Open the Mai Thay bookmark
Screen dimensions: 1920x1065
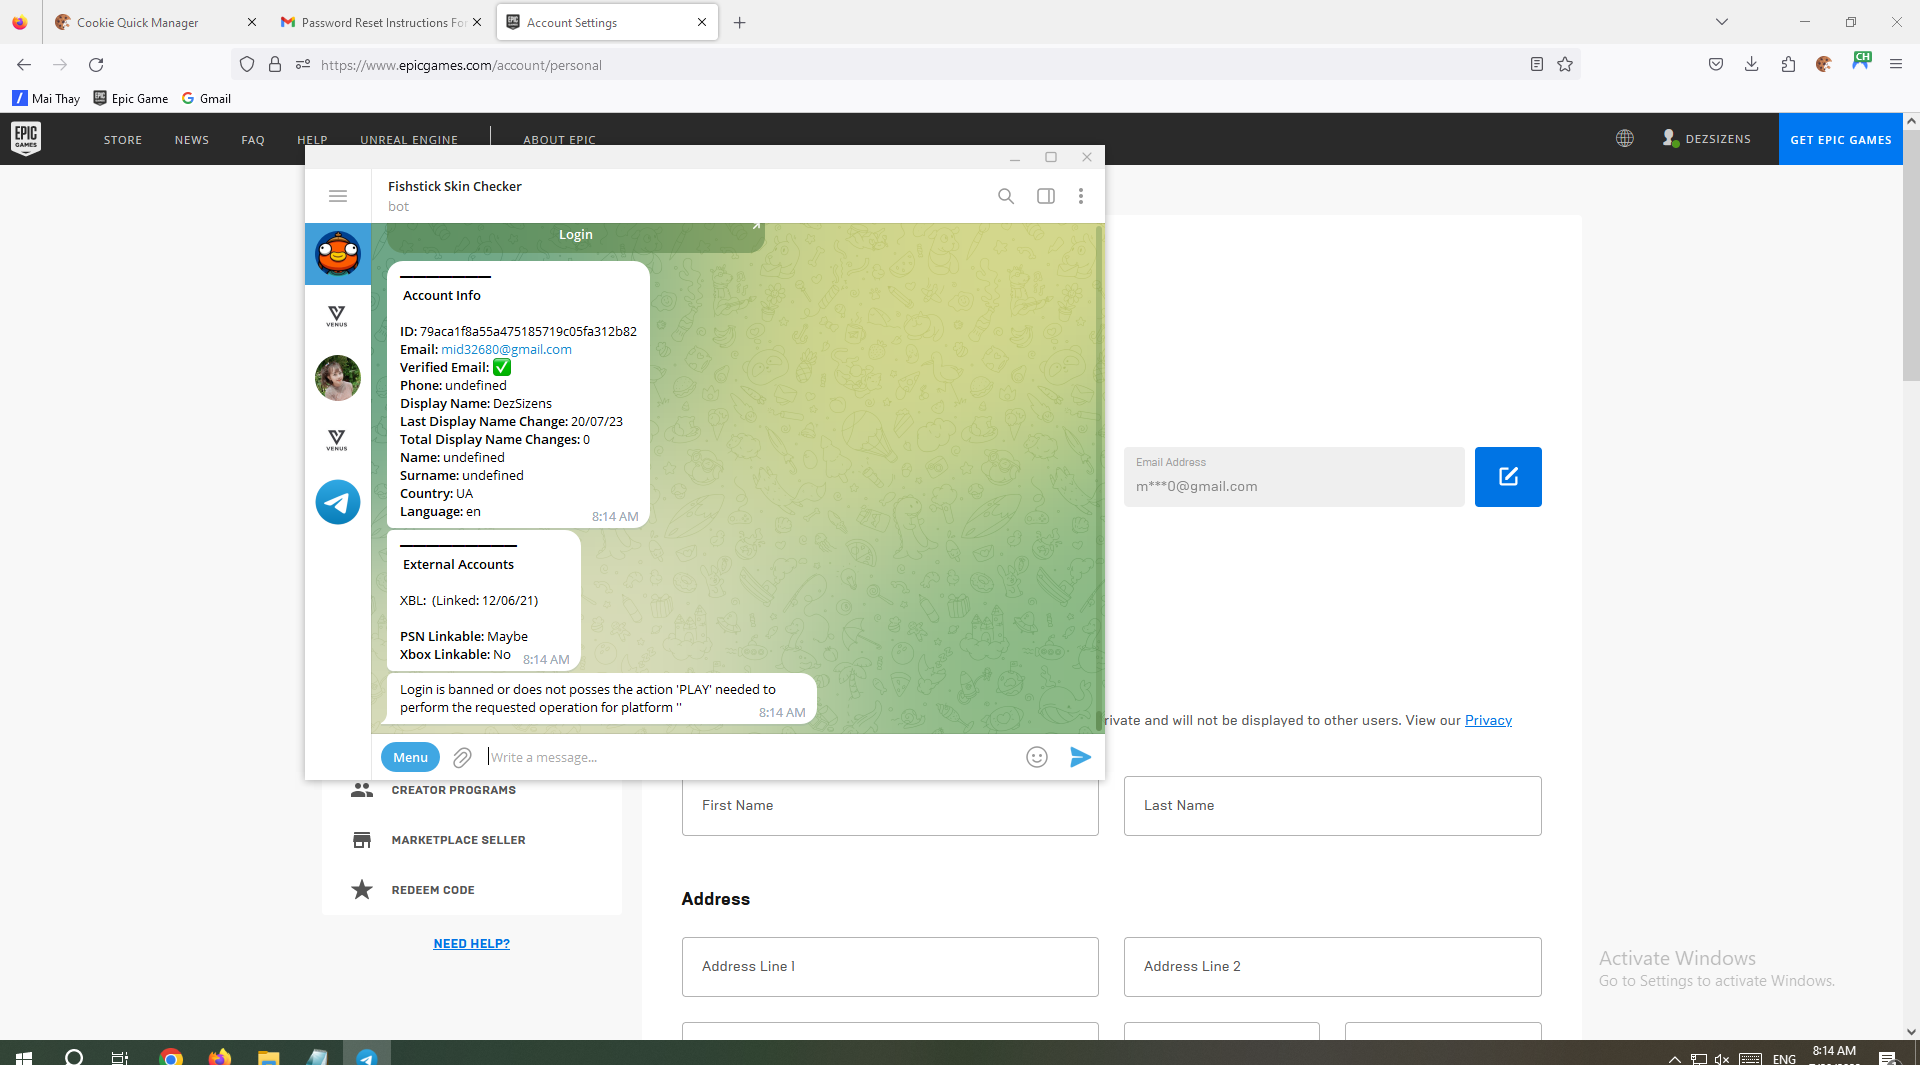pos(46,98)
